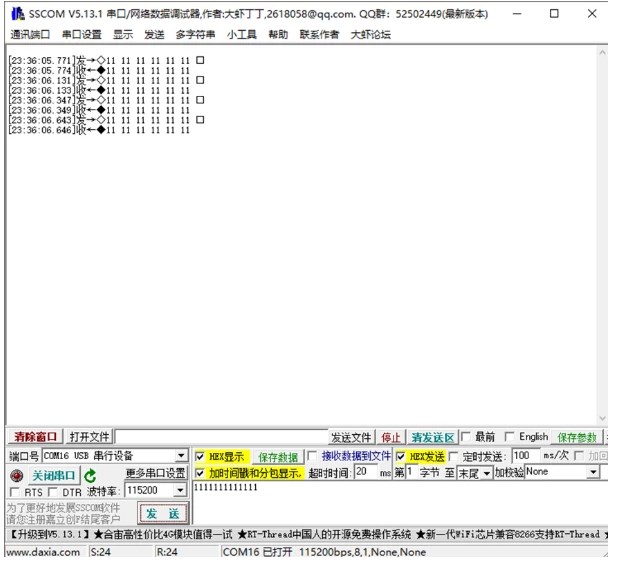This screenshot has height=569, width=617.
Task: Enable the English language checkbox
Action: tap(509, 436)
